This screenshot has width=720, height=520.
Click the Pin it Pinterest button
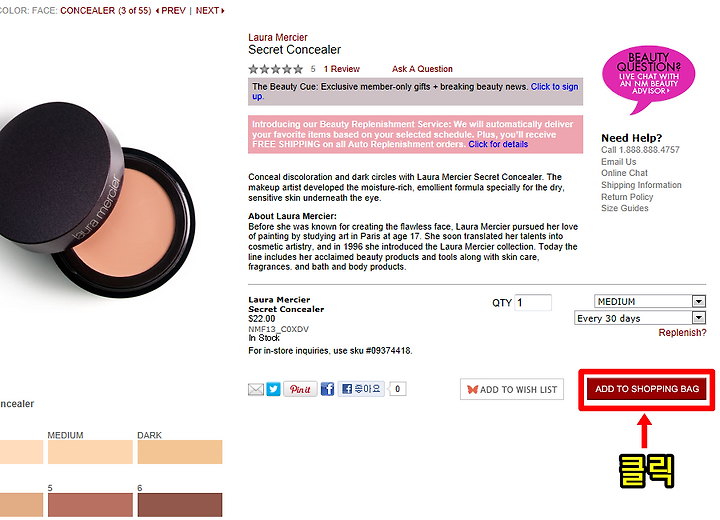click(x=300, y=389)
